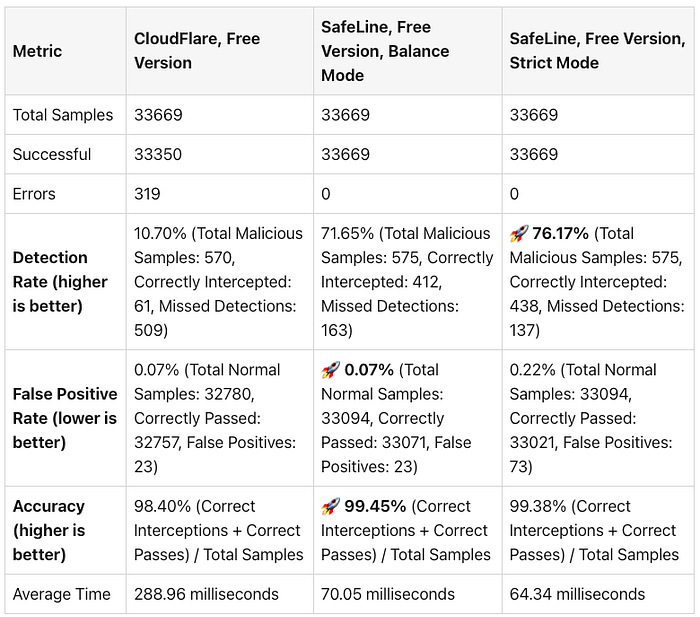Click the rocket icon beside 76.17%
Viewport: 700px width, 617px height.
(519, 233)
